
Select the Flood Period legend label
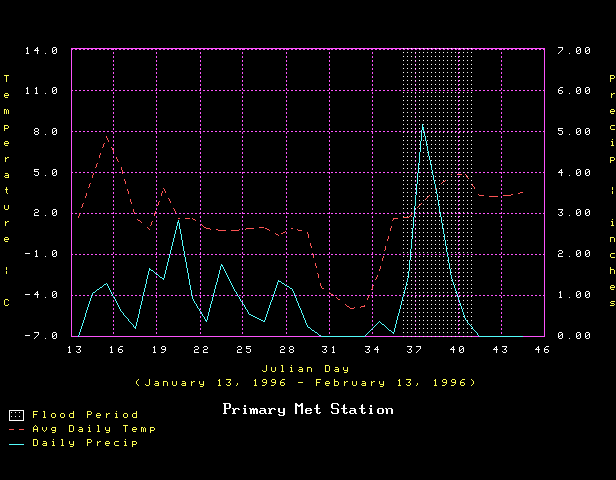click(x=85, y=414)
